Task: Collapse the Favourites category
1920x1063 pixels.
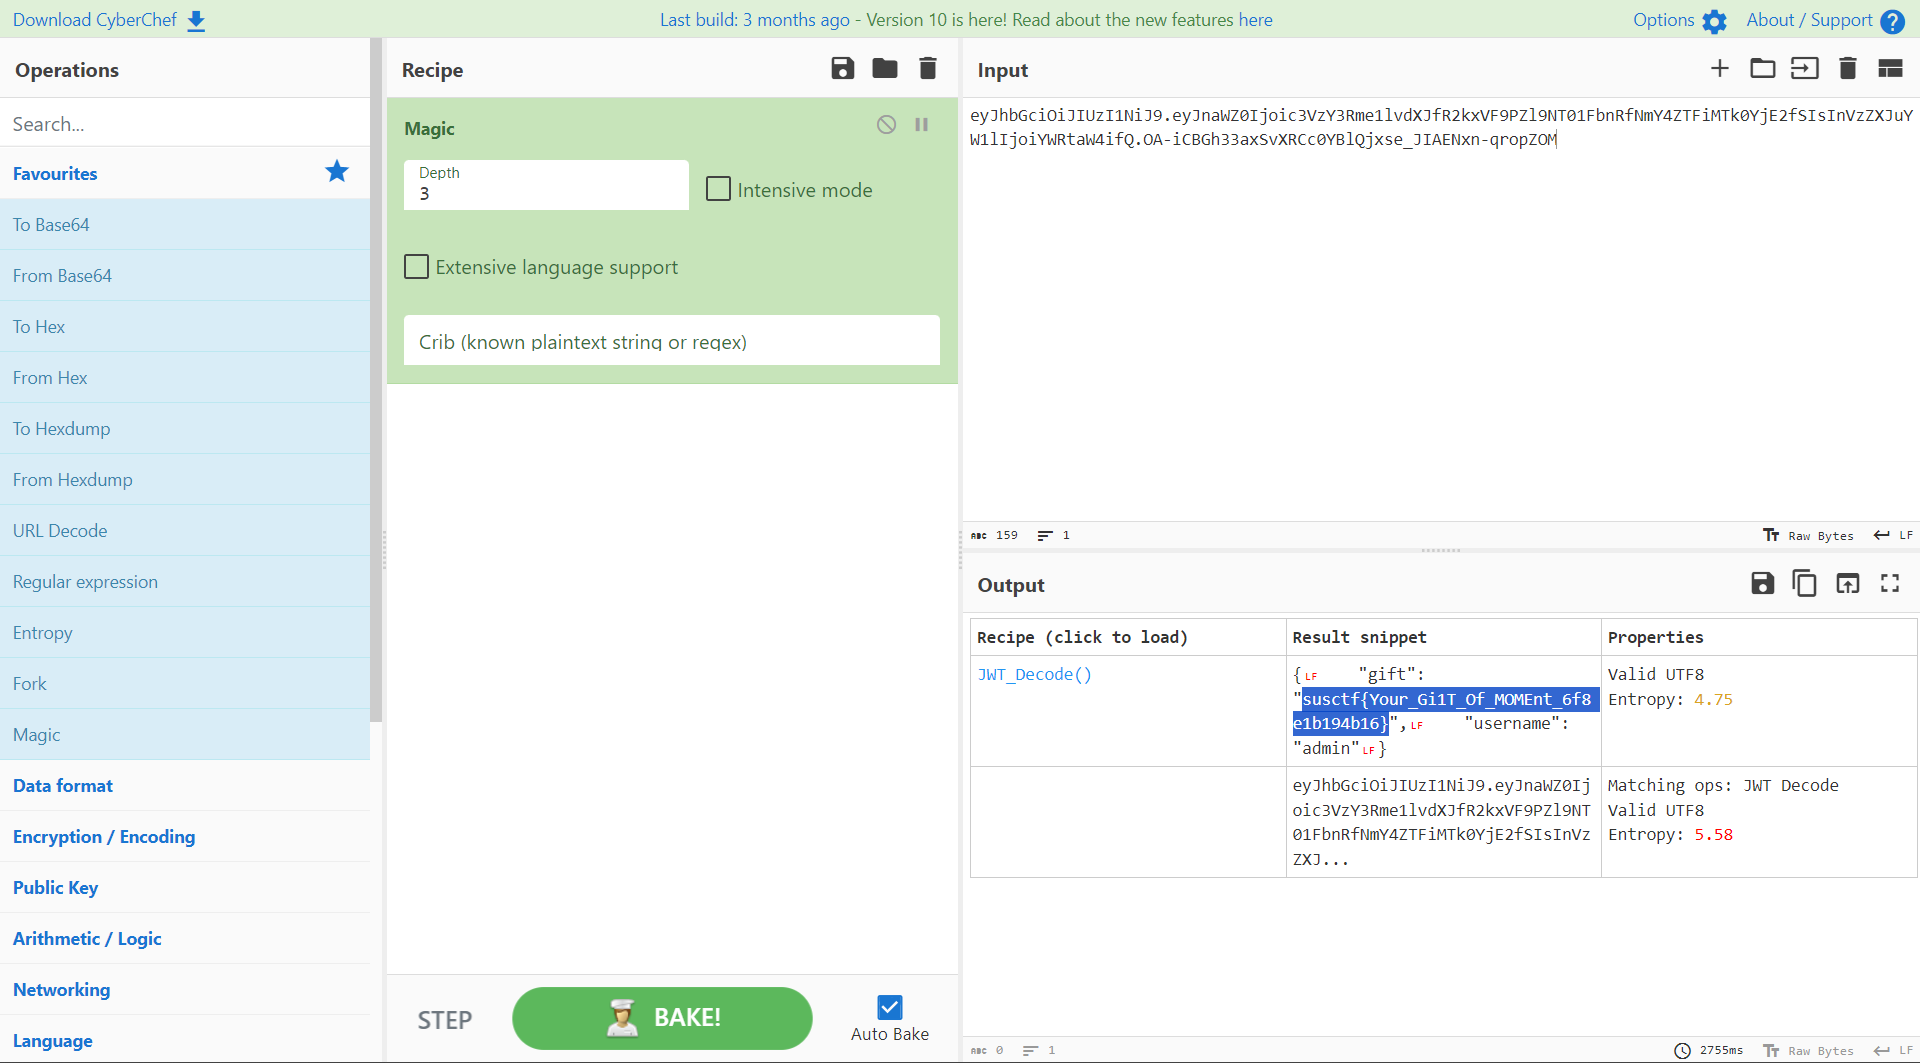Action: click(x=55, y=174)
